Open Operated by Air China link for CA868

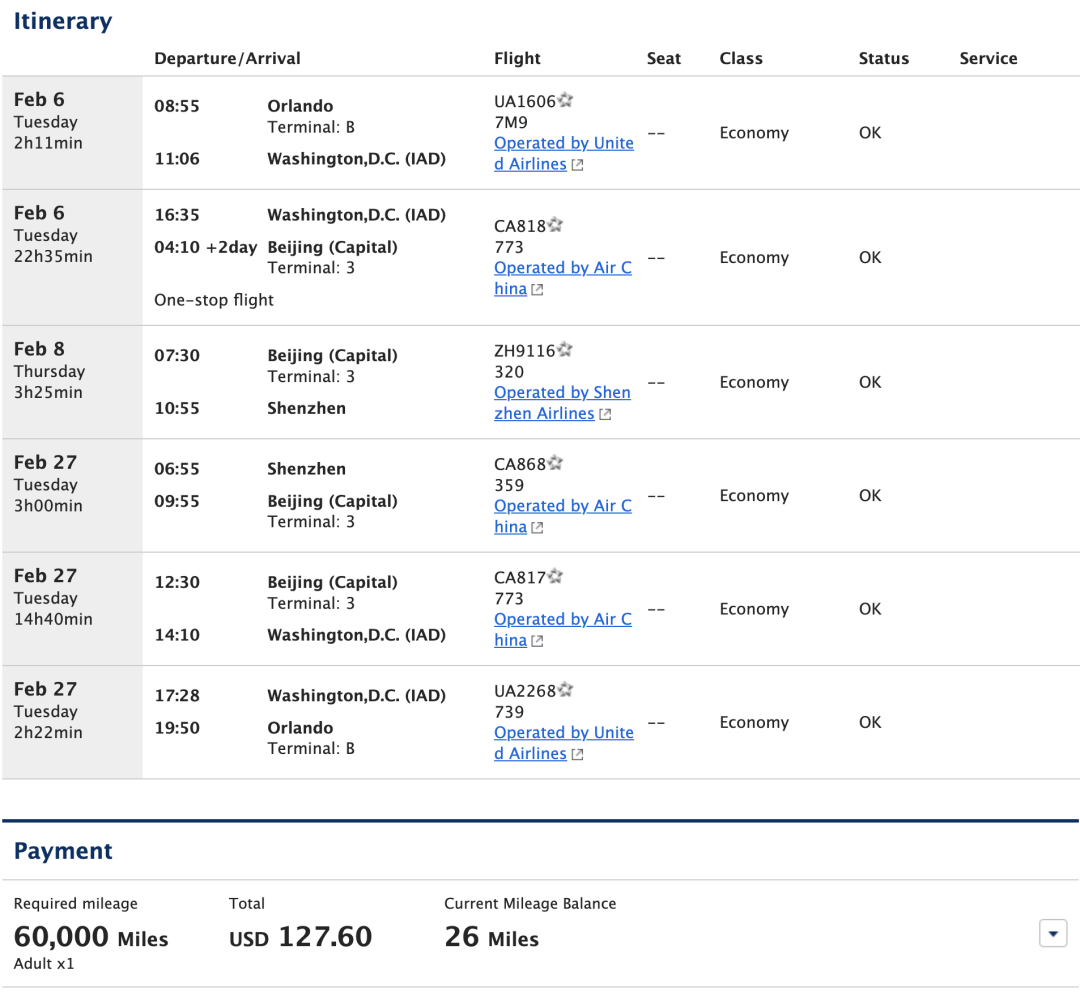coord(563,517)
